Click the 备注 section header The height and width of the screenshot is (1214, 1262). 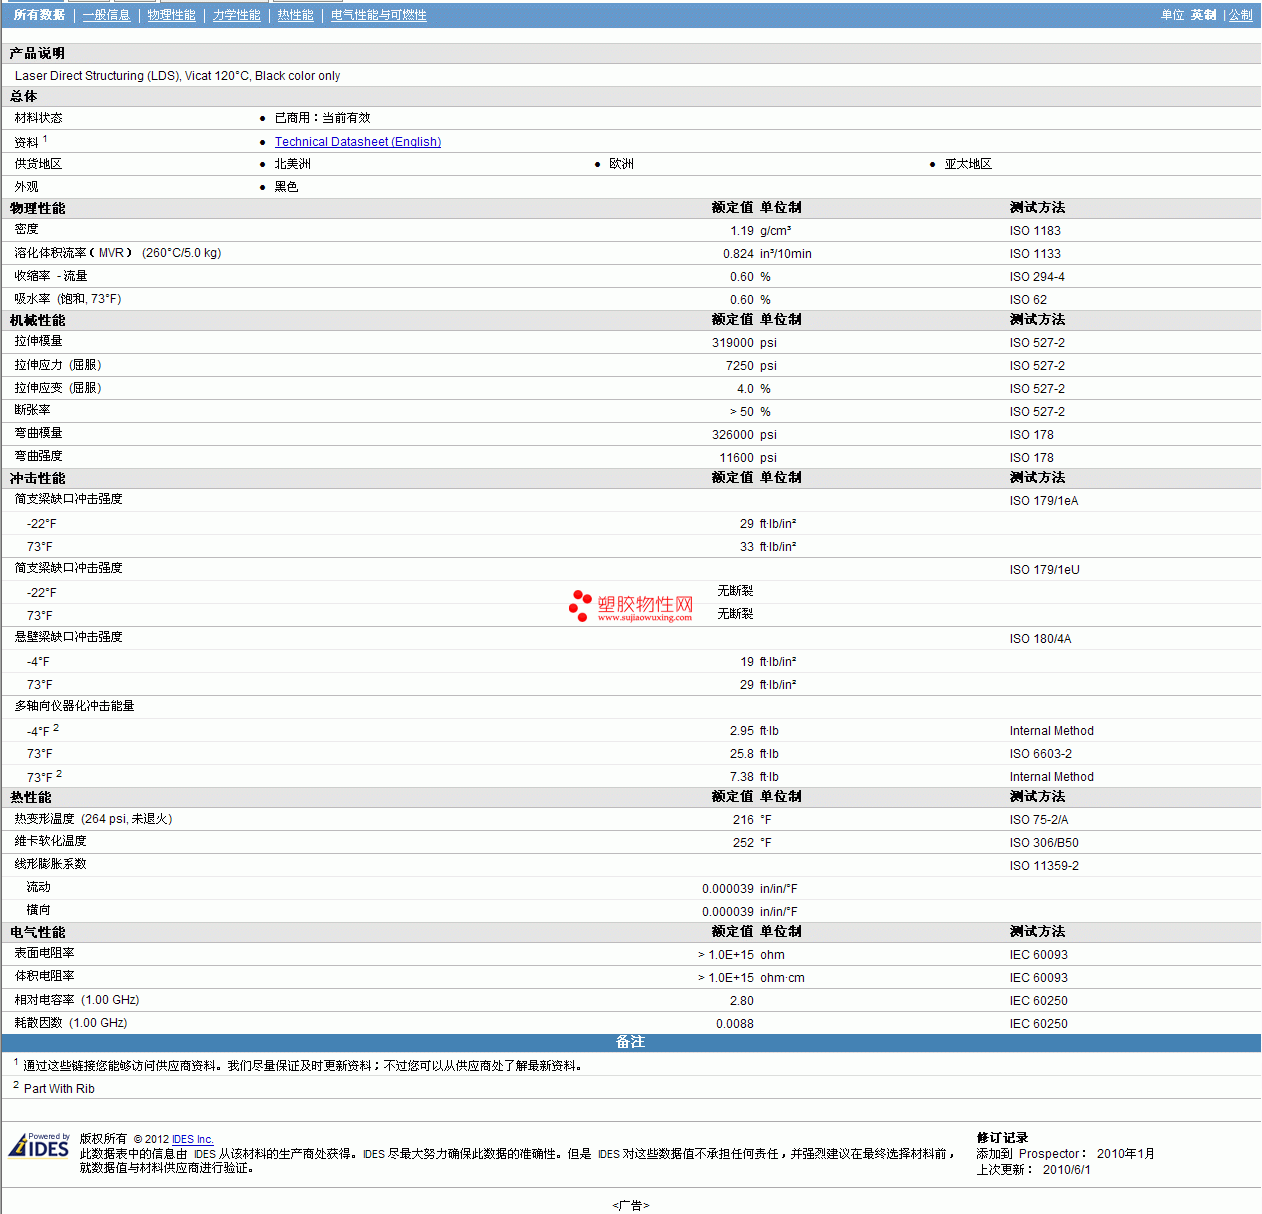coord(630,1042)
